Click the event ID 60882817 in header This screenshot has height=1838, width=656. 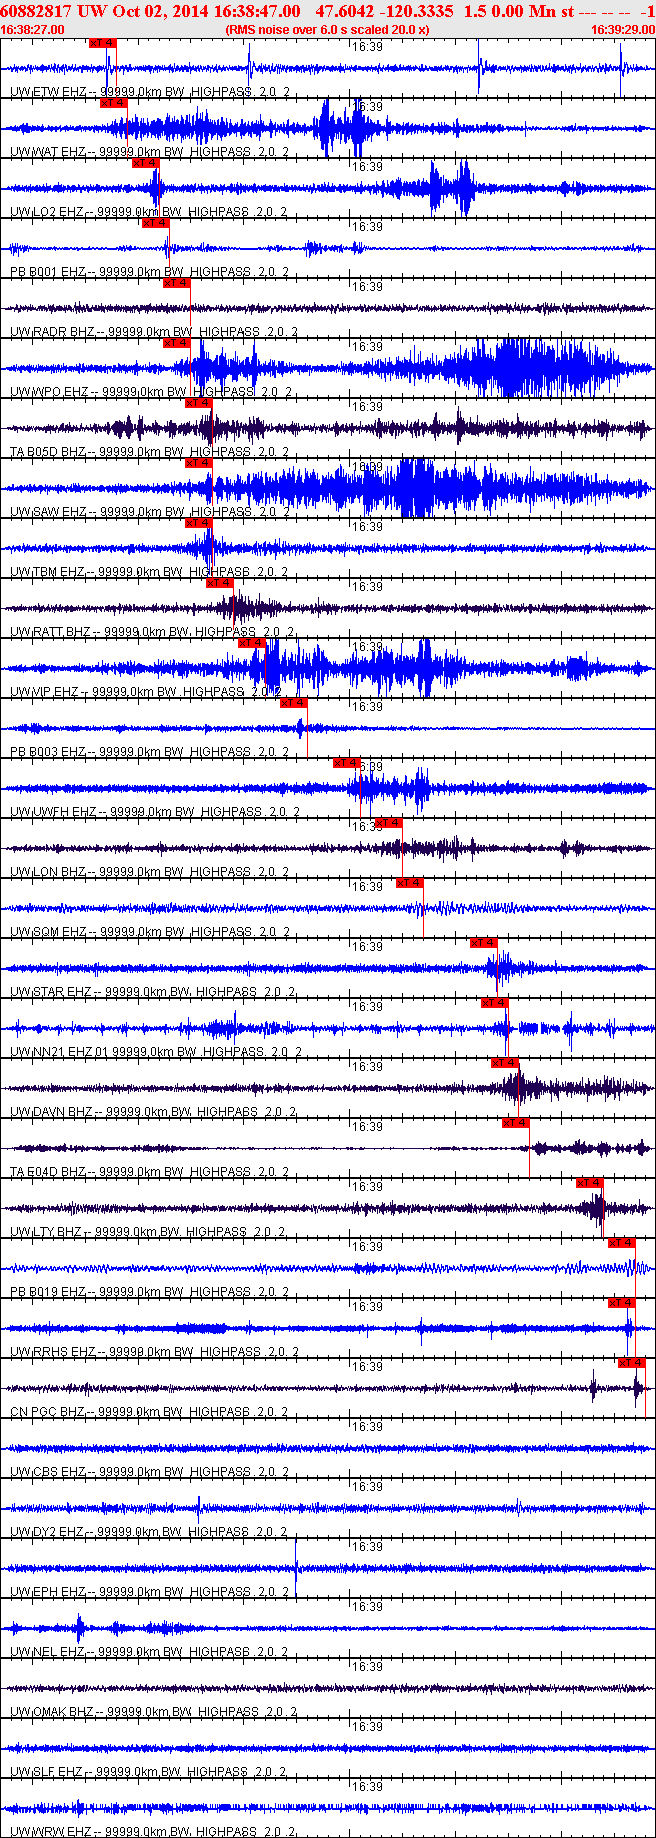point(36,11)
